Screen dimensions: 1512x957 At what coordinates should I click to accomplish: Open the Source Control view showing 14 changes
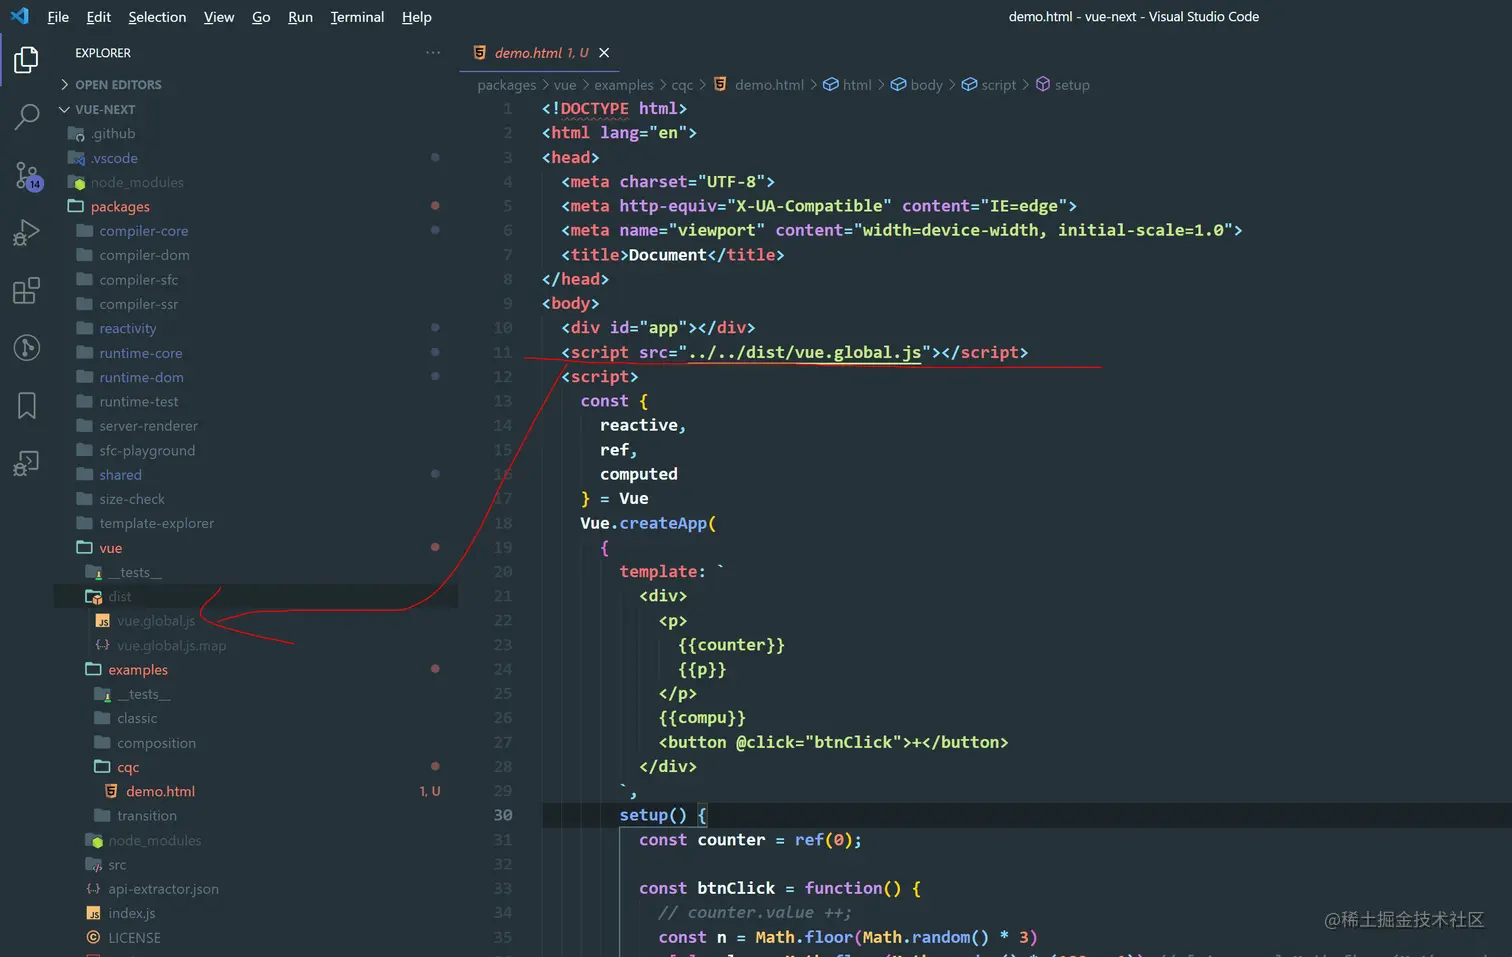tap(26, 177)
